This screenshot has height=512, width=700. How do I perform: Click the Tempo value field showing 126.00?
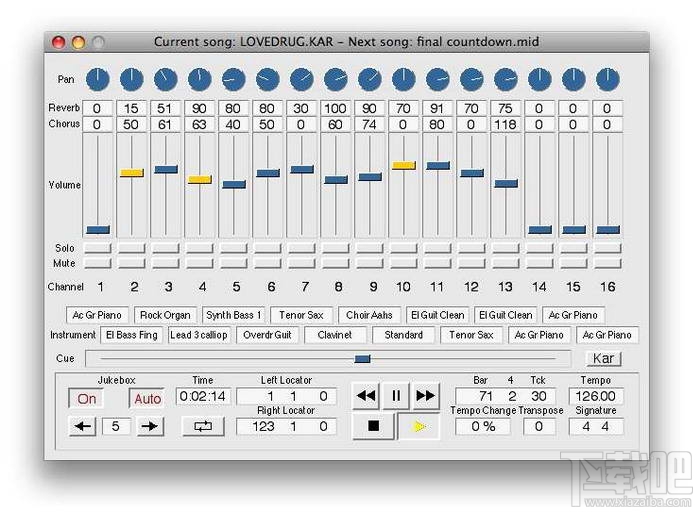pos(596,397)
